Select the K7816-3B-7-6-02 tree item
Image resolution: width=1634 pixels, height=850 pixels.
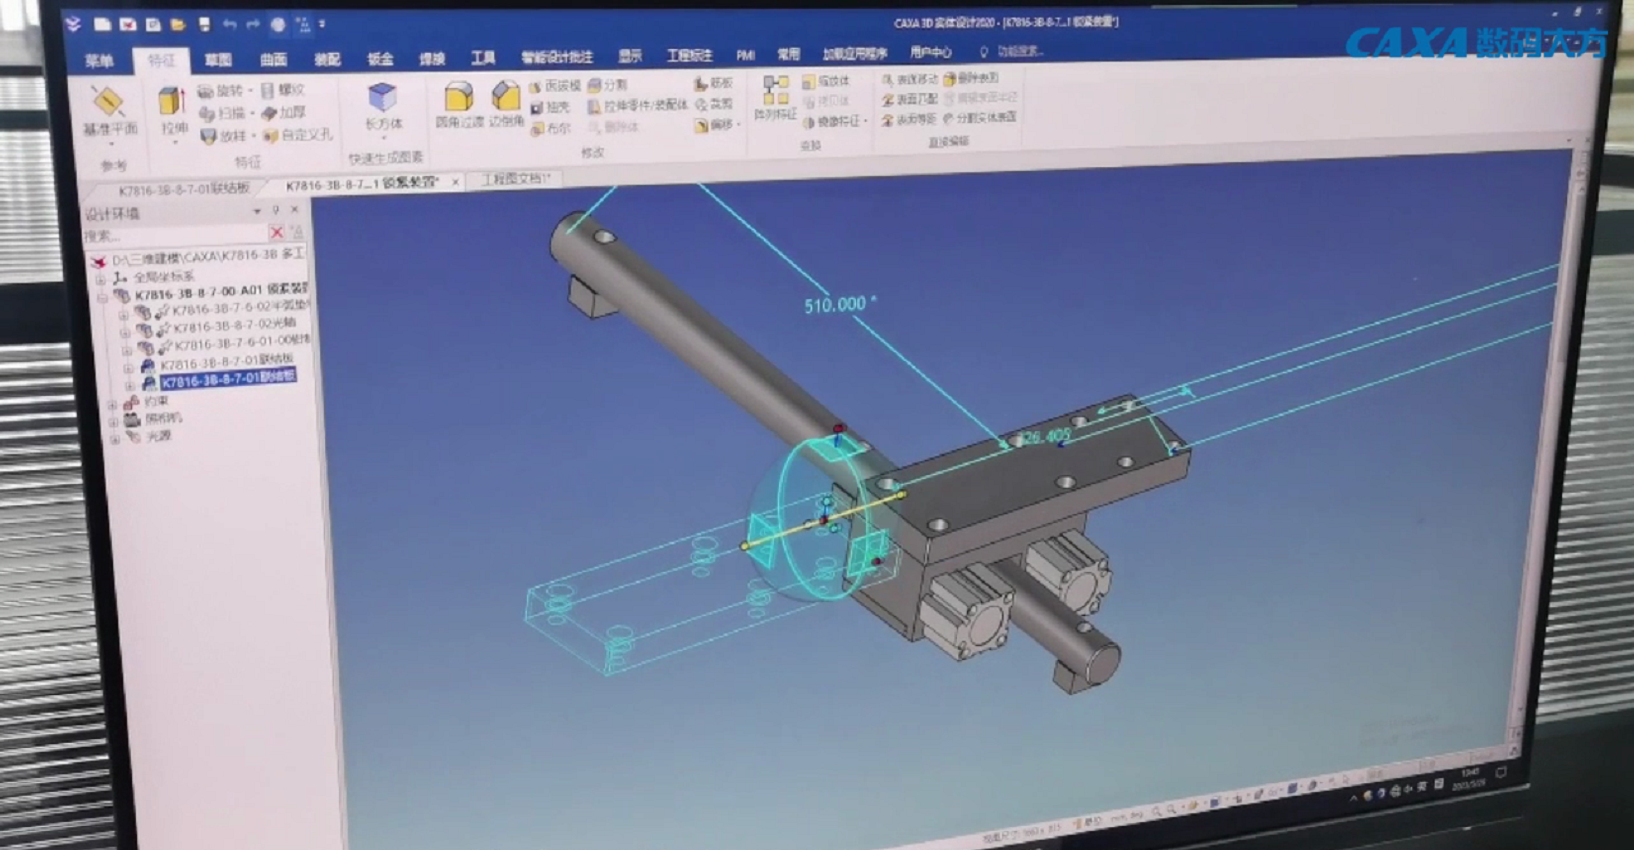click(240, 309)
